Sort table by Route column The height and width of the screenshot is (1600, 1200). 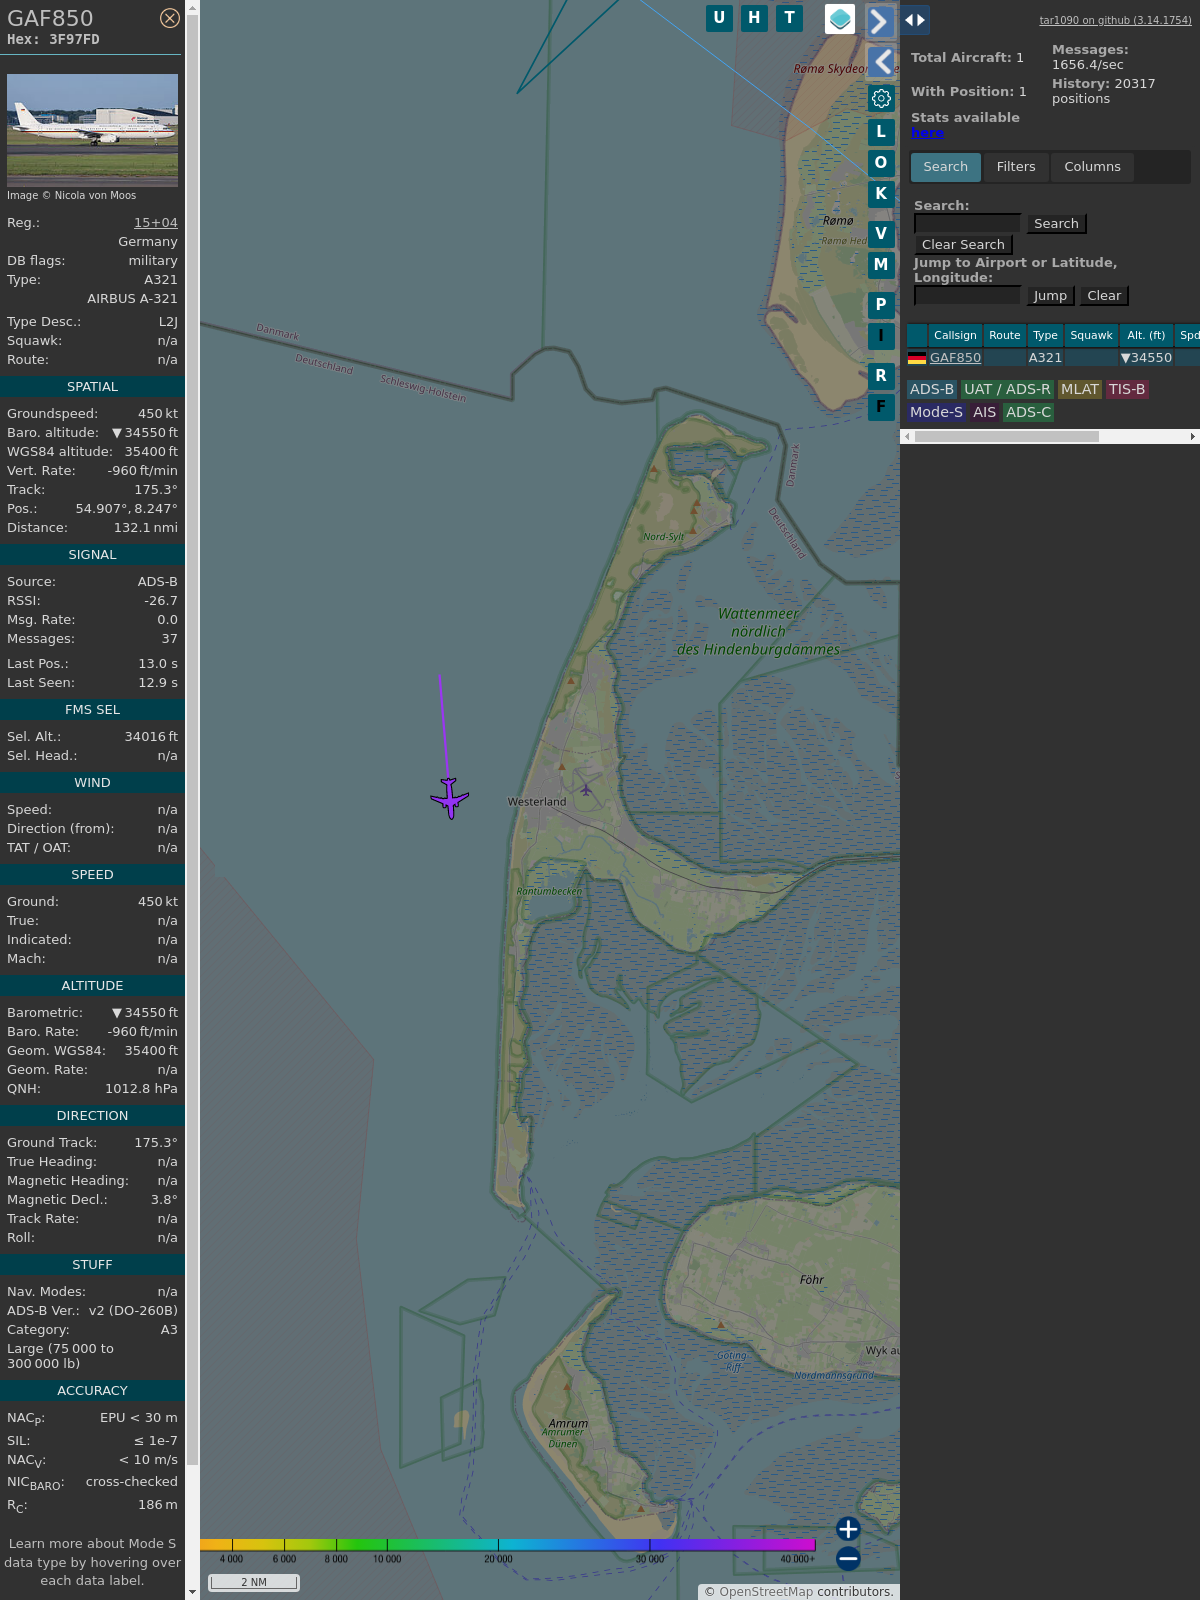pyautogui.click(x=1005, y=336)
